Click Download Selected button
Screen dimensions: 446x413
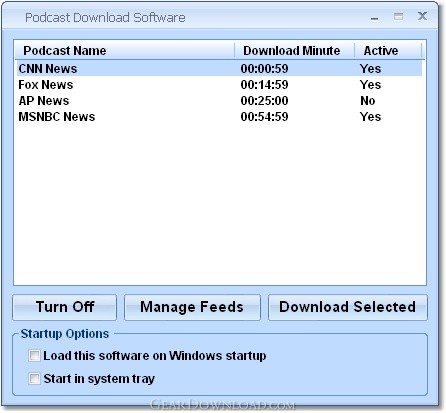click(x=347, y=307)
